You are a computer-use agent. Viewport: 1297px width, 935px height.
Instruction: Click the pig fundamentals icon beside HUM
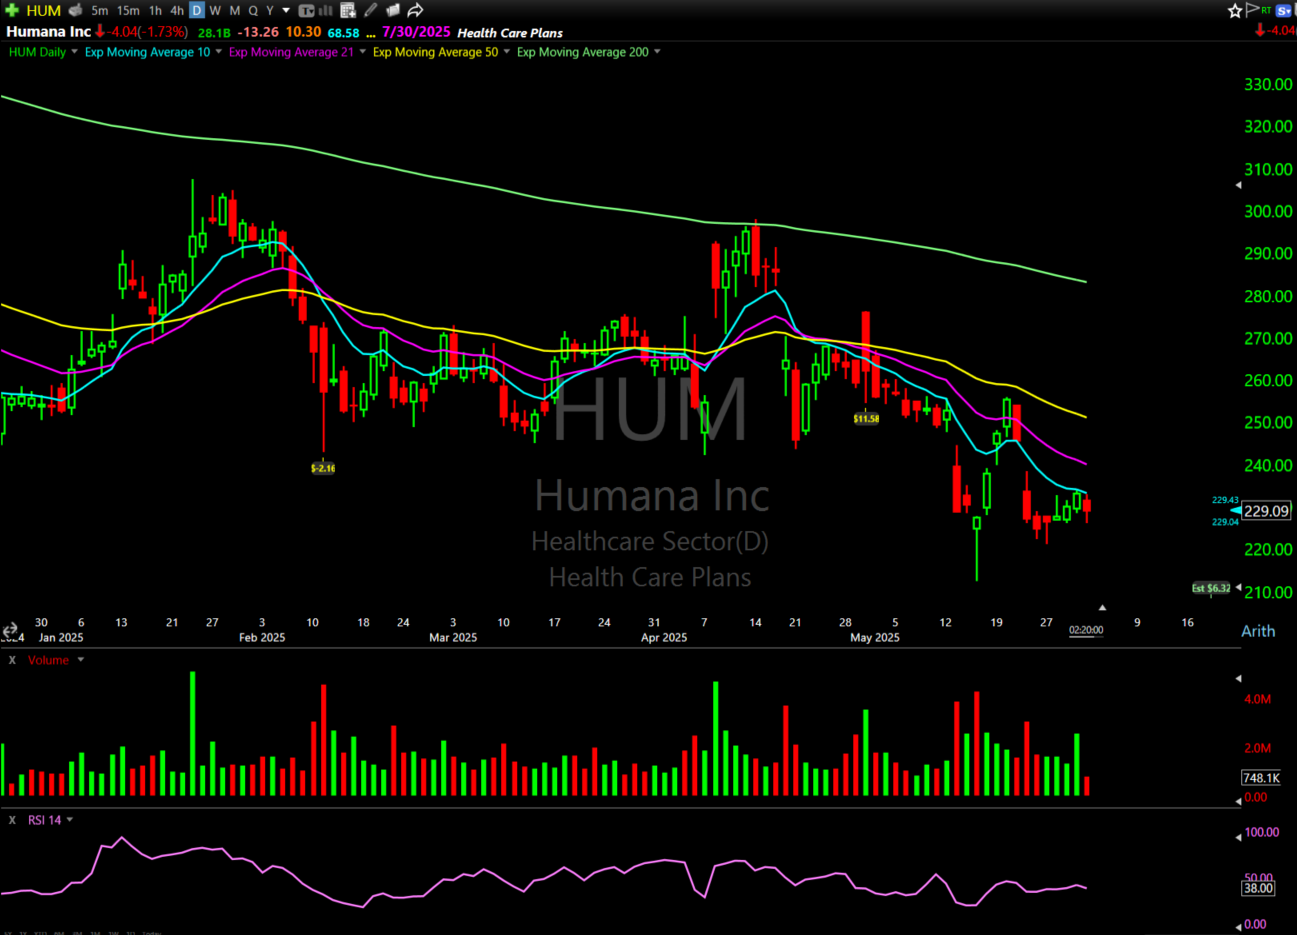75,10
